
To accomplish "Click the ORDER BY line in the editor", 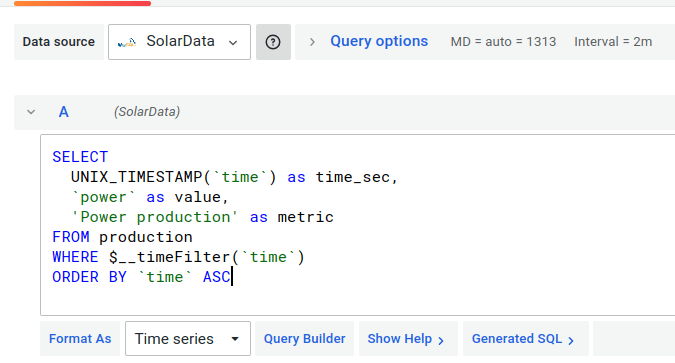I will click(x=141, y=277).
